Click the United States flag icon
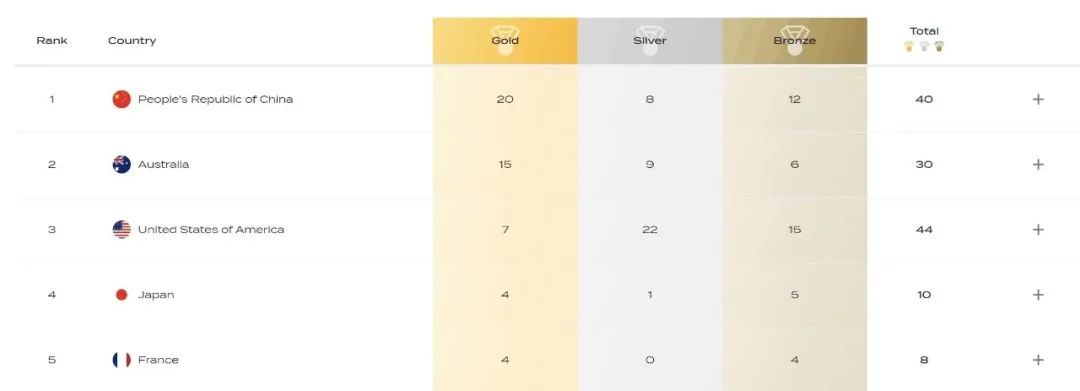 [121, 229]
